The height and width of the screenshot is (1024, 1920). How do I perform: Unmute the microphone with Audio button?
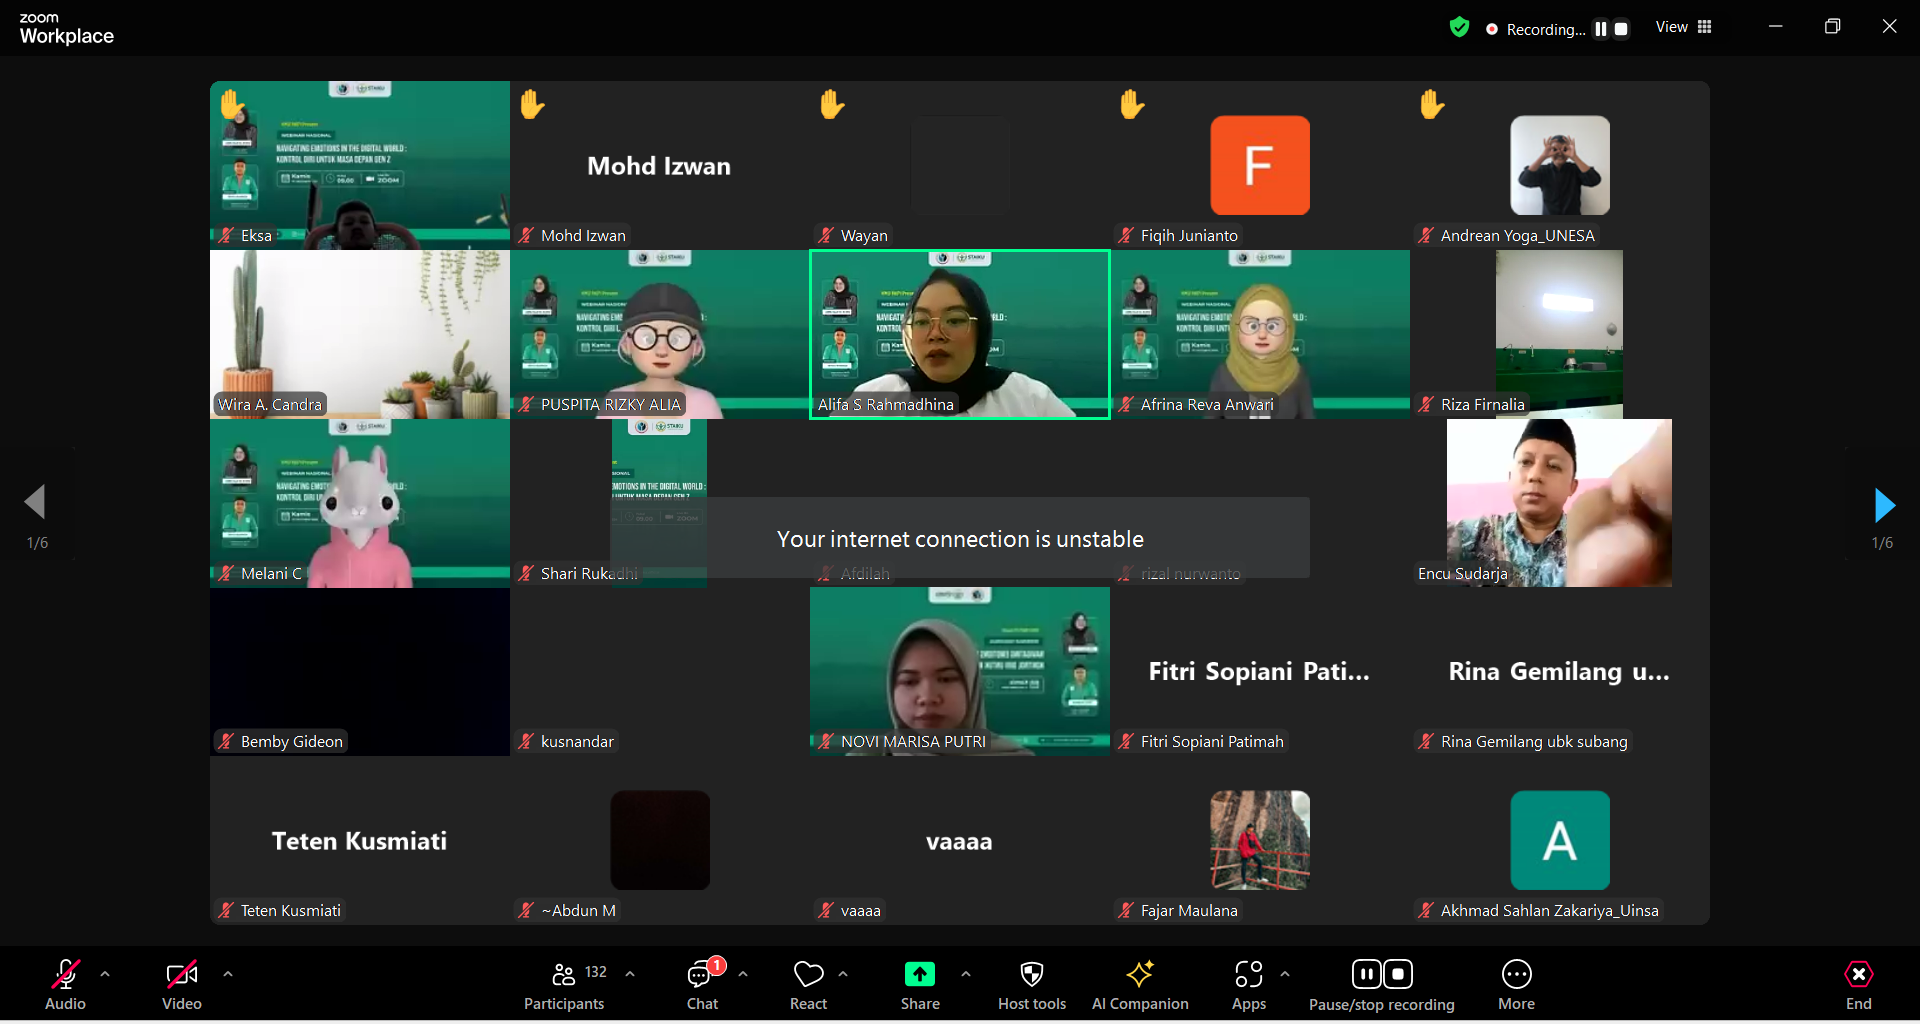[66, 985]
